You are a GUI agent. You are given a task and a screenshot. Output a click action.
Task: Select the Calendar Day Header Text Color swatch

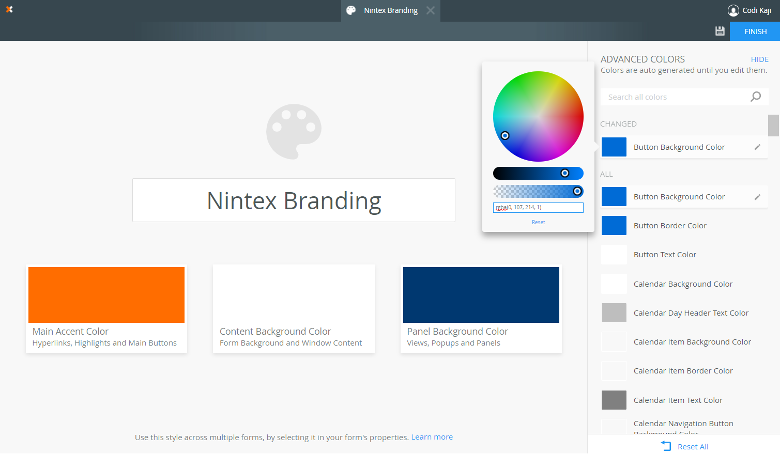coord(614,313)
